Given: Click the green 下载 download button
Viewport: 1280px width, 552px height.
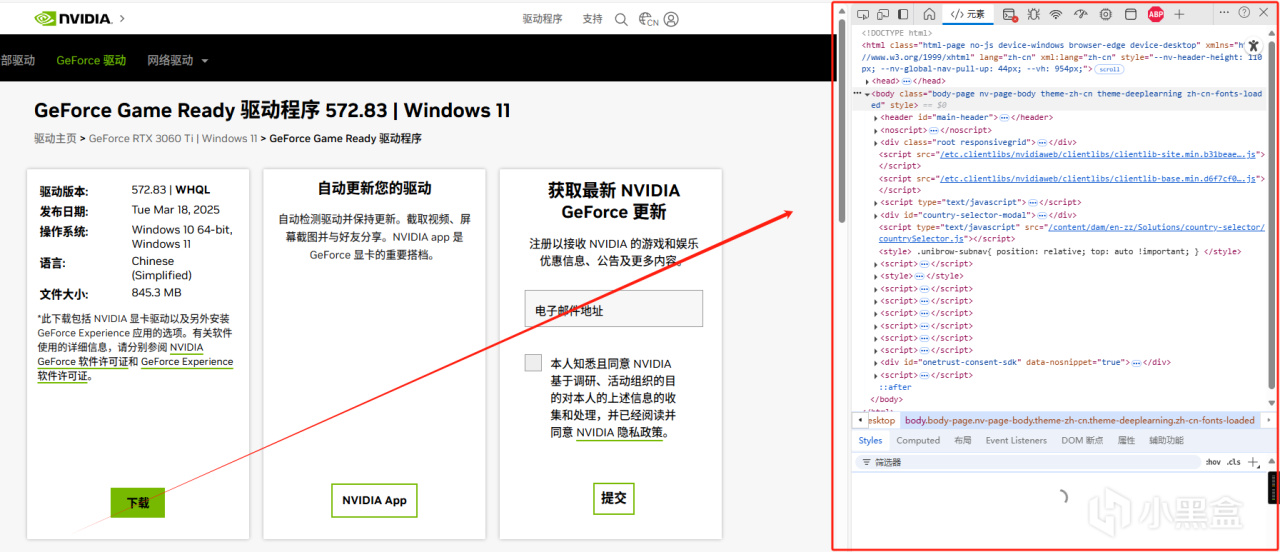Looking at the screenshot, I should tap(137, 502).
